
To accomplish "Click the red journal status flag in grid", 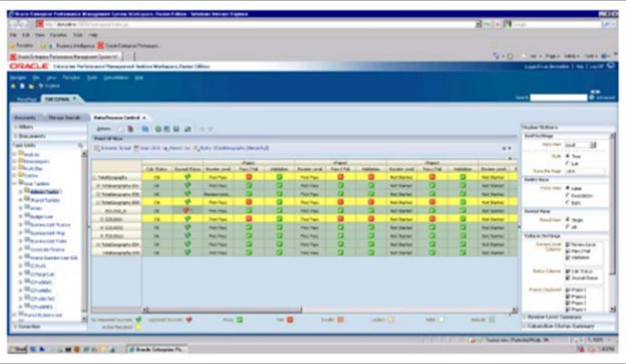I will [x=186, y=210].
